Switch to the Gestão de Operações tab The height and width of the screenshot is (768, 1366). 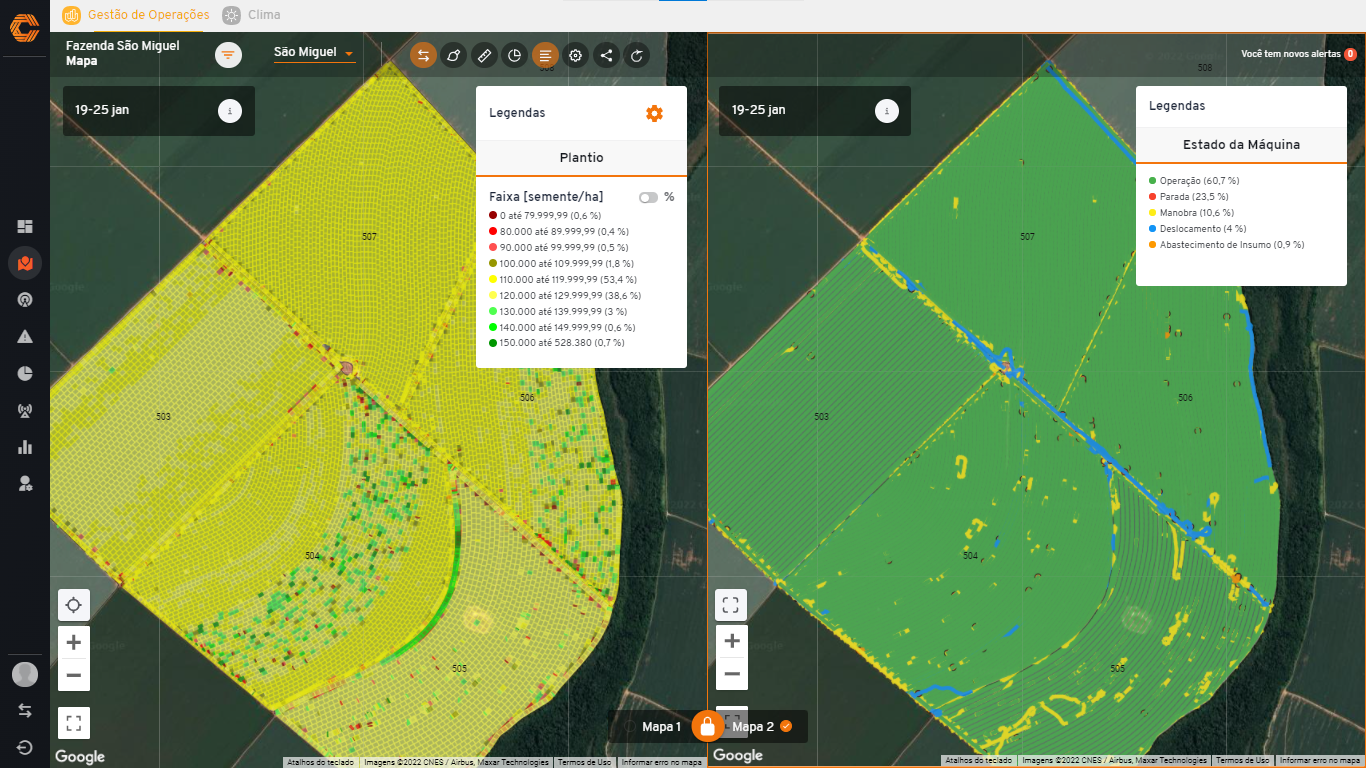click(x=137, y=15)
